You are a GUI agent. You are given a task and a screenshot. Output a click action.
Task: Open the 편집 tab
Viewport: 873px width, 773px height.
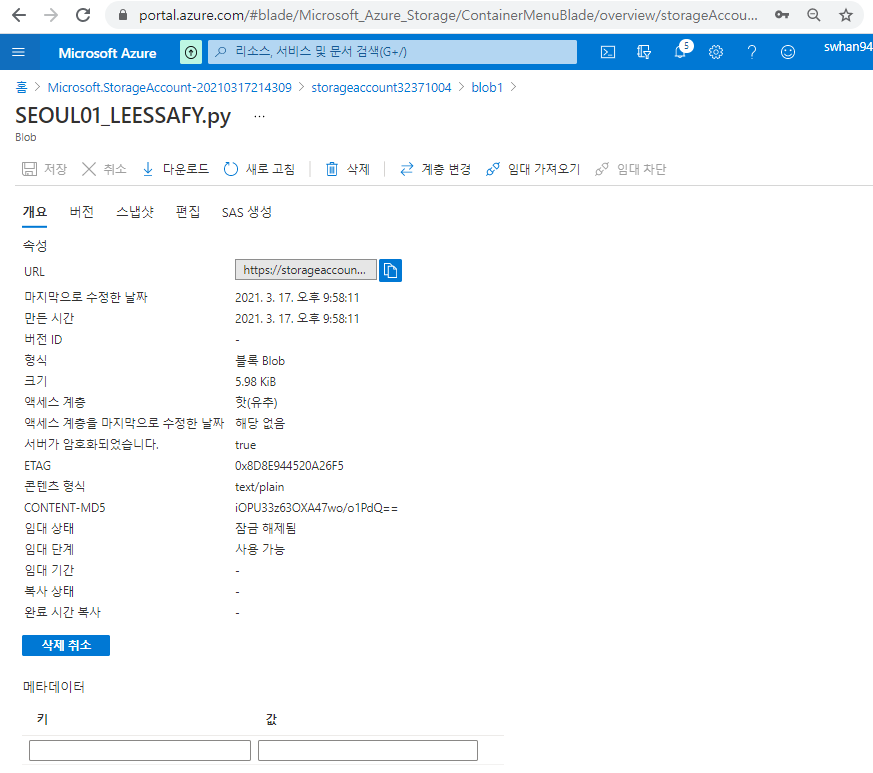[188, 212]
